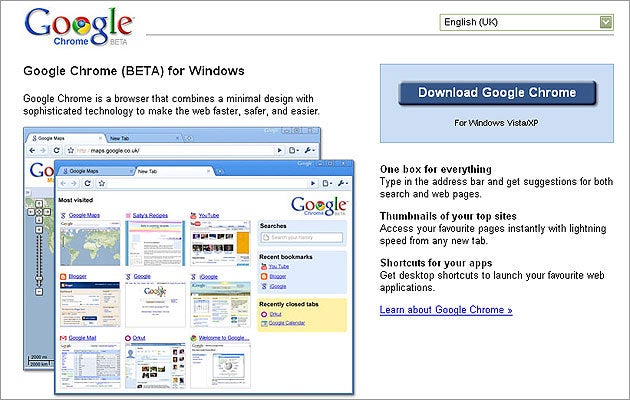Close the front Chrome window
Screen dimensions: 630x400
343,164
